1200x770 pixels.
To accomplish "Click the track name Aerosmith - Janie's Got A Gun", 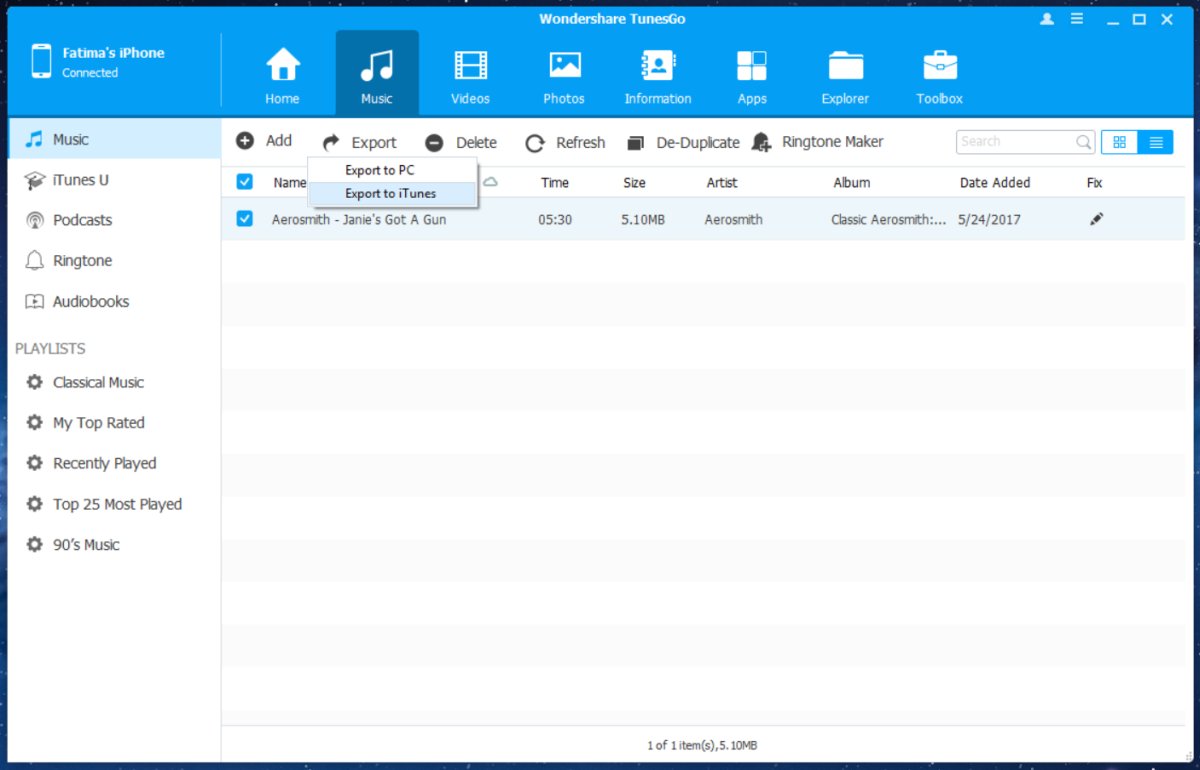I will pos(359,219).
